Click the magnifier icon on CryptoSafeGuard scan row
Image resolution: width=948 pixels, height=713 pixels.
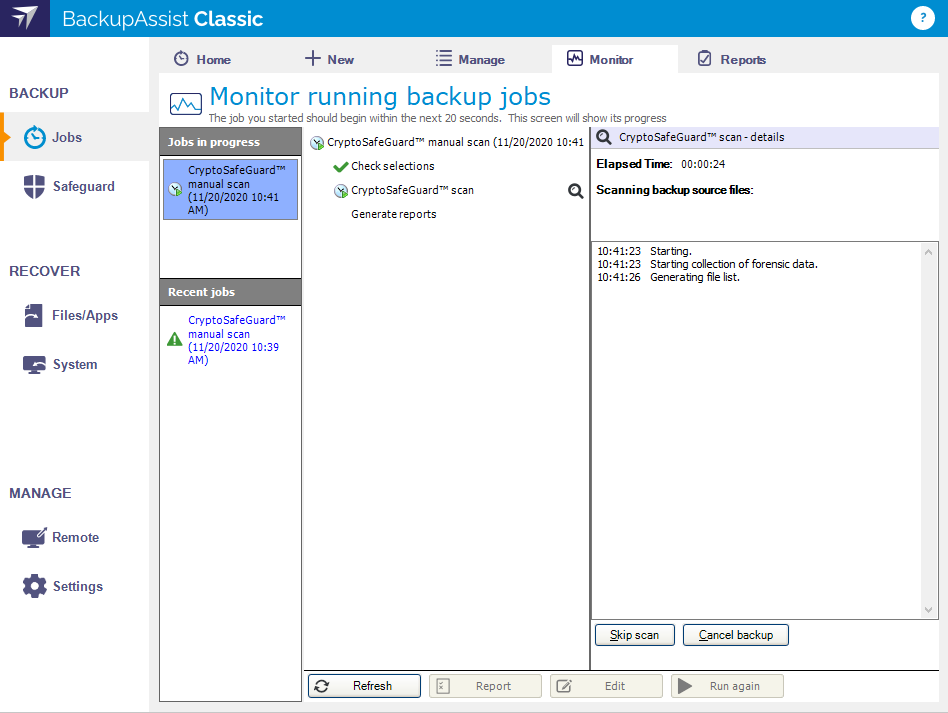576,191
